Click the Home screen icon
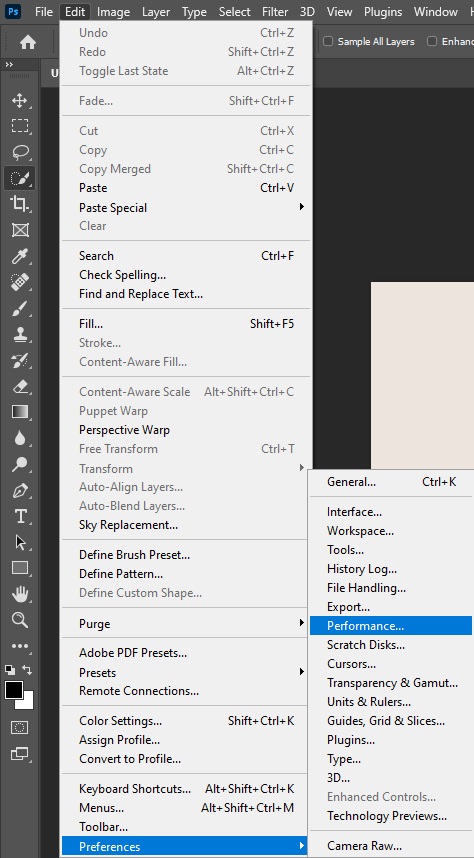The image size is (474, 858). 27,42
